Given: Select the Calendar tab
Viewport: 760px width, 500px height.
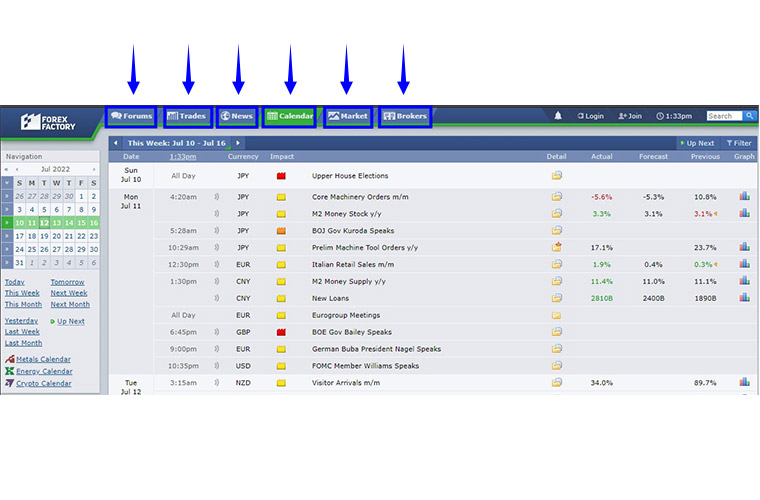Looking at the screenshot, I should coord(290,116).
